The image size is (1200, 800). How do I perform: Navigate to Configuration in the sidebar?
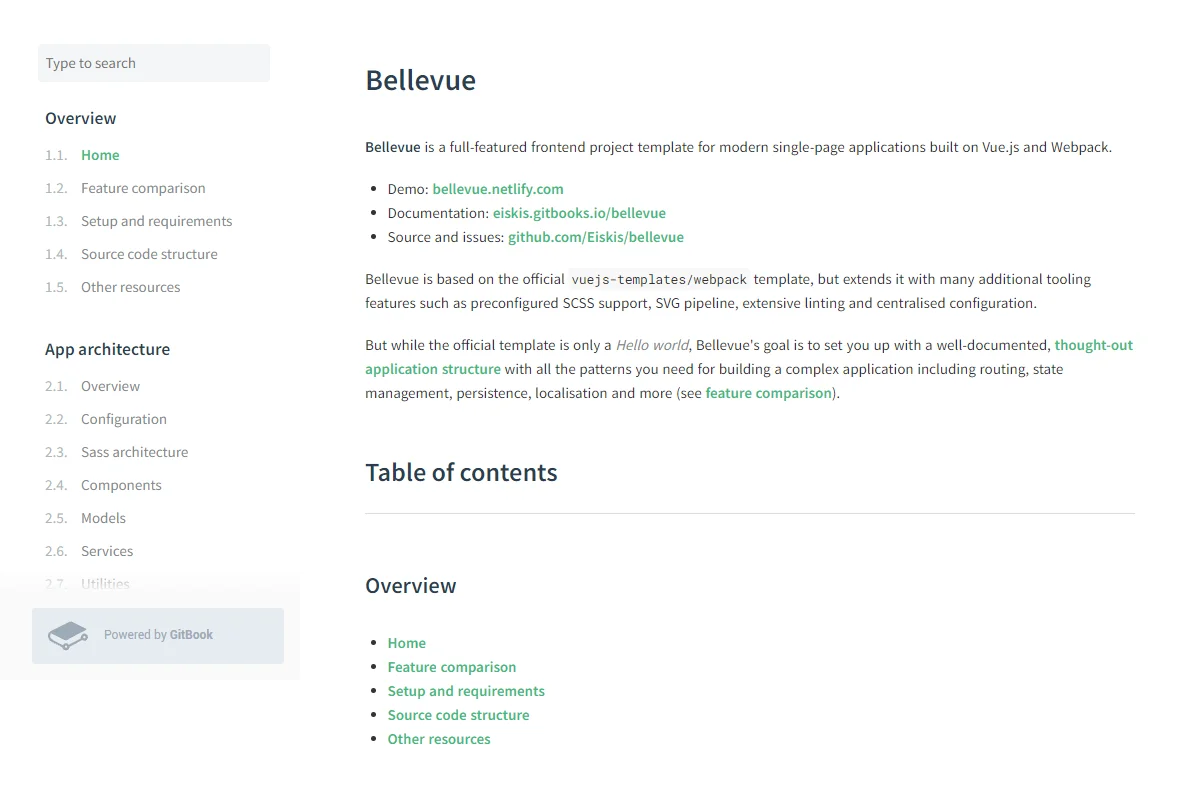tap(124, 419)
